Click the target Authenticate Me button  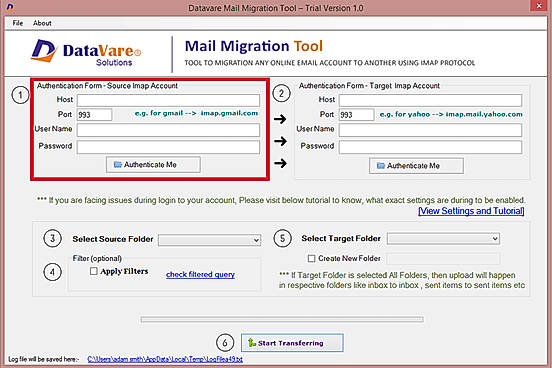tap(416, 166)
